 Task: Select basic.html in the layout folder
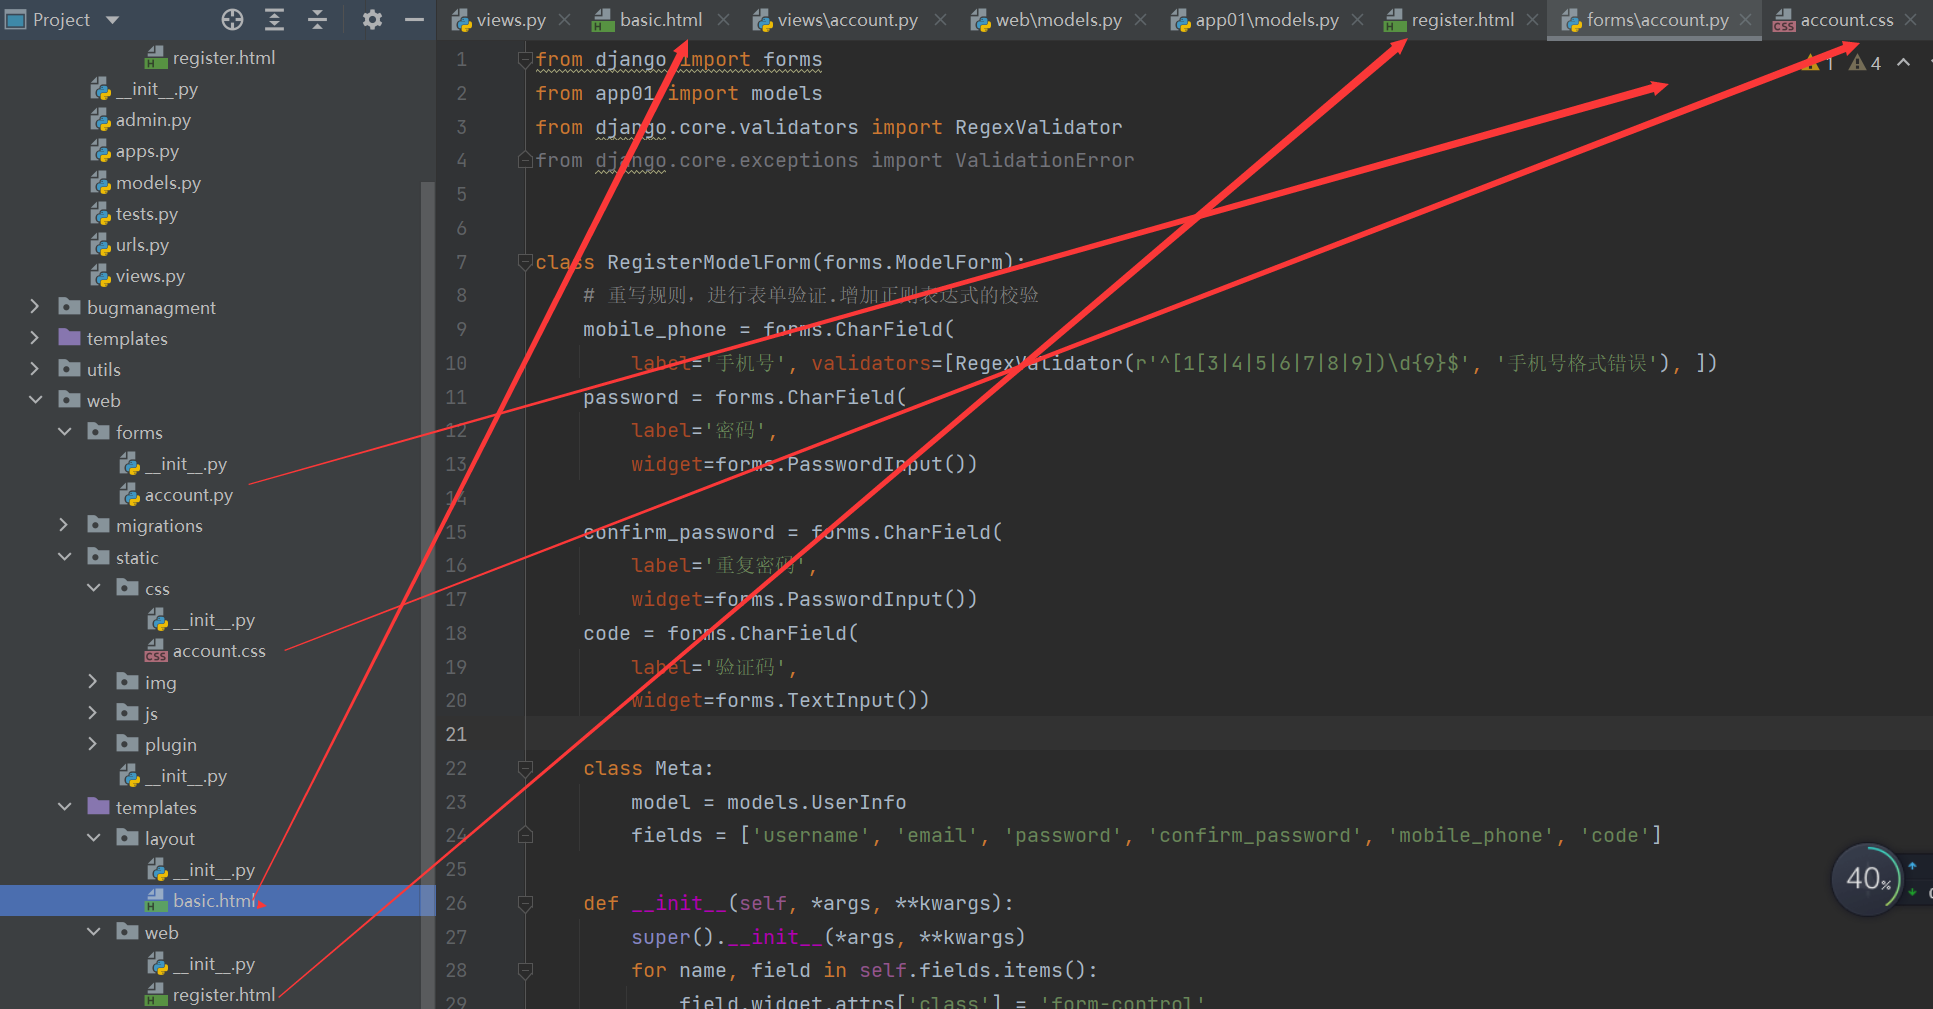[214, 901]
